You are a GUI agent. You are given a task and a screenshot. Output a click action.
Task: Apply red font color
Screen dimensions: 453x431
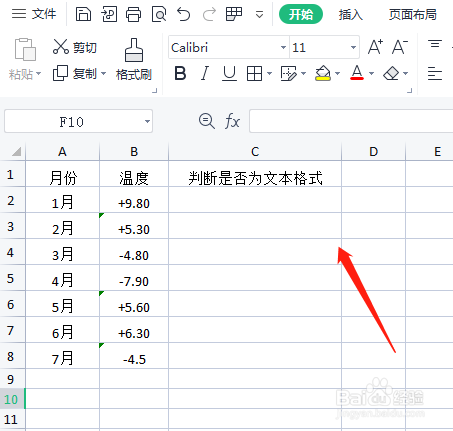357,73
